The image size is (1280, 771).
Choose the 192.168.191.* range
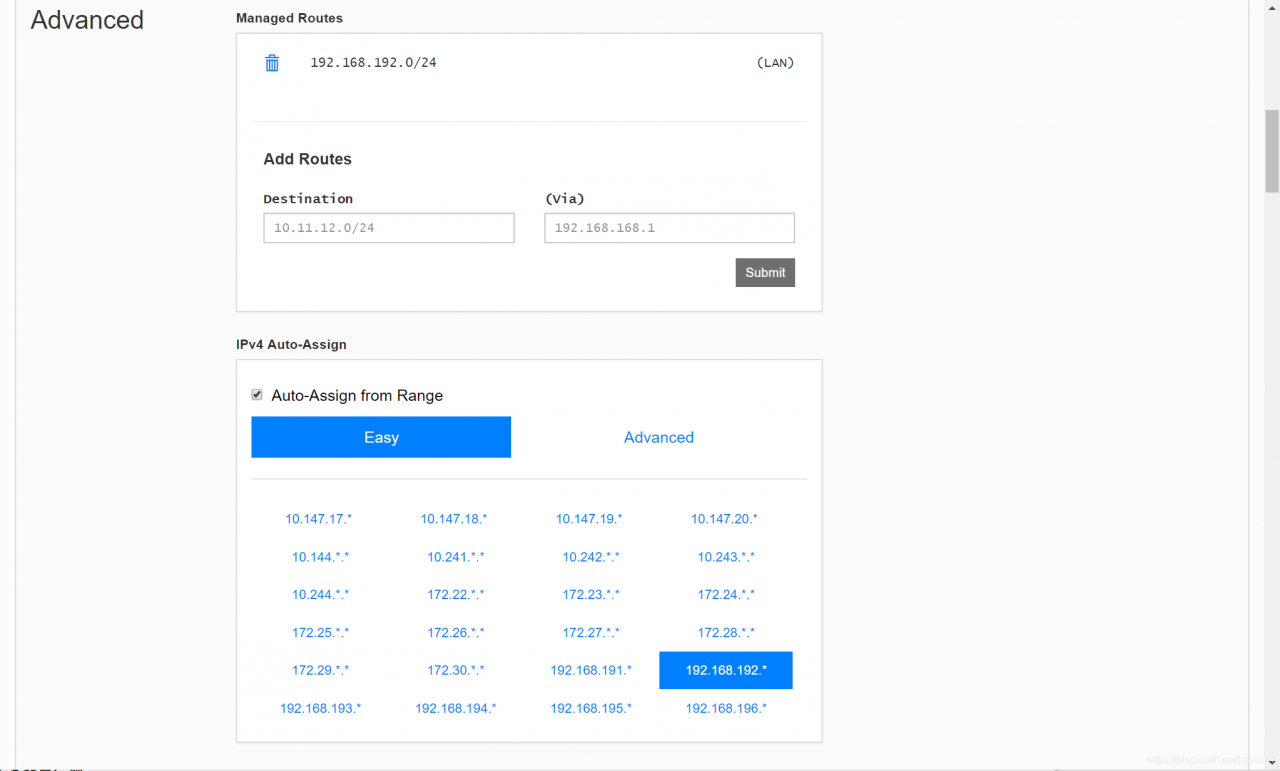tap(591, 670)
